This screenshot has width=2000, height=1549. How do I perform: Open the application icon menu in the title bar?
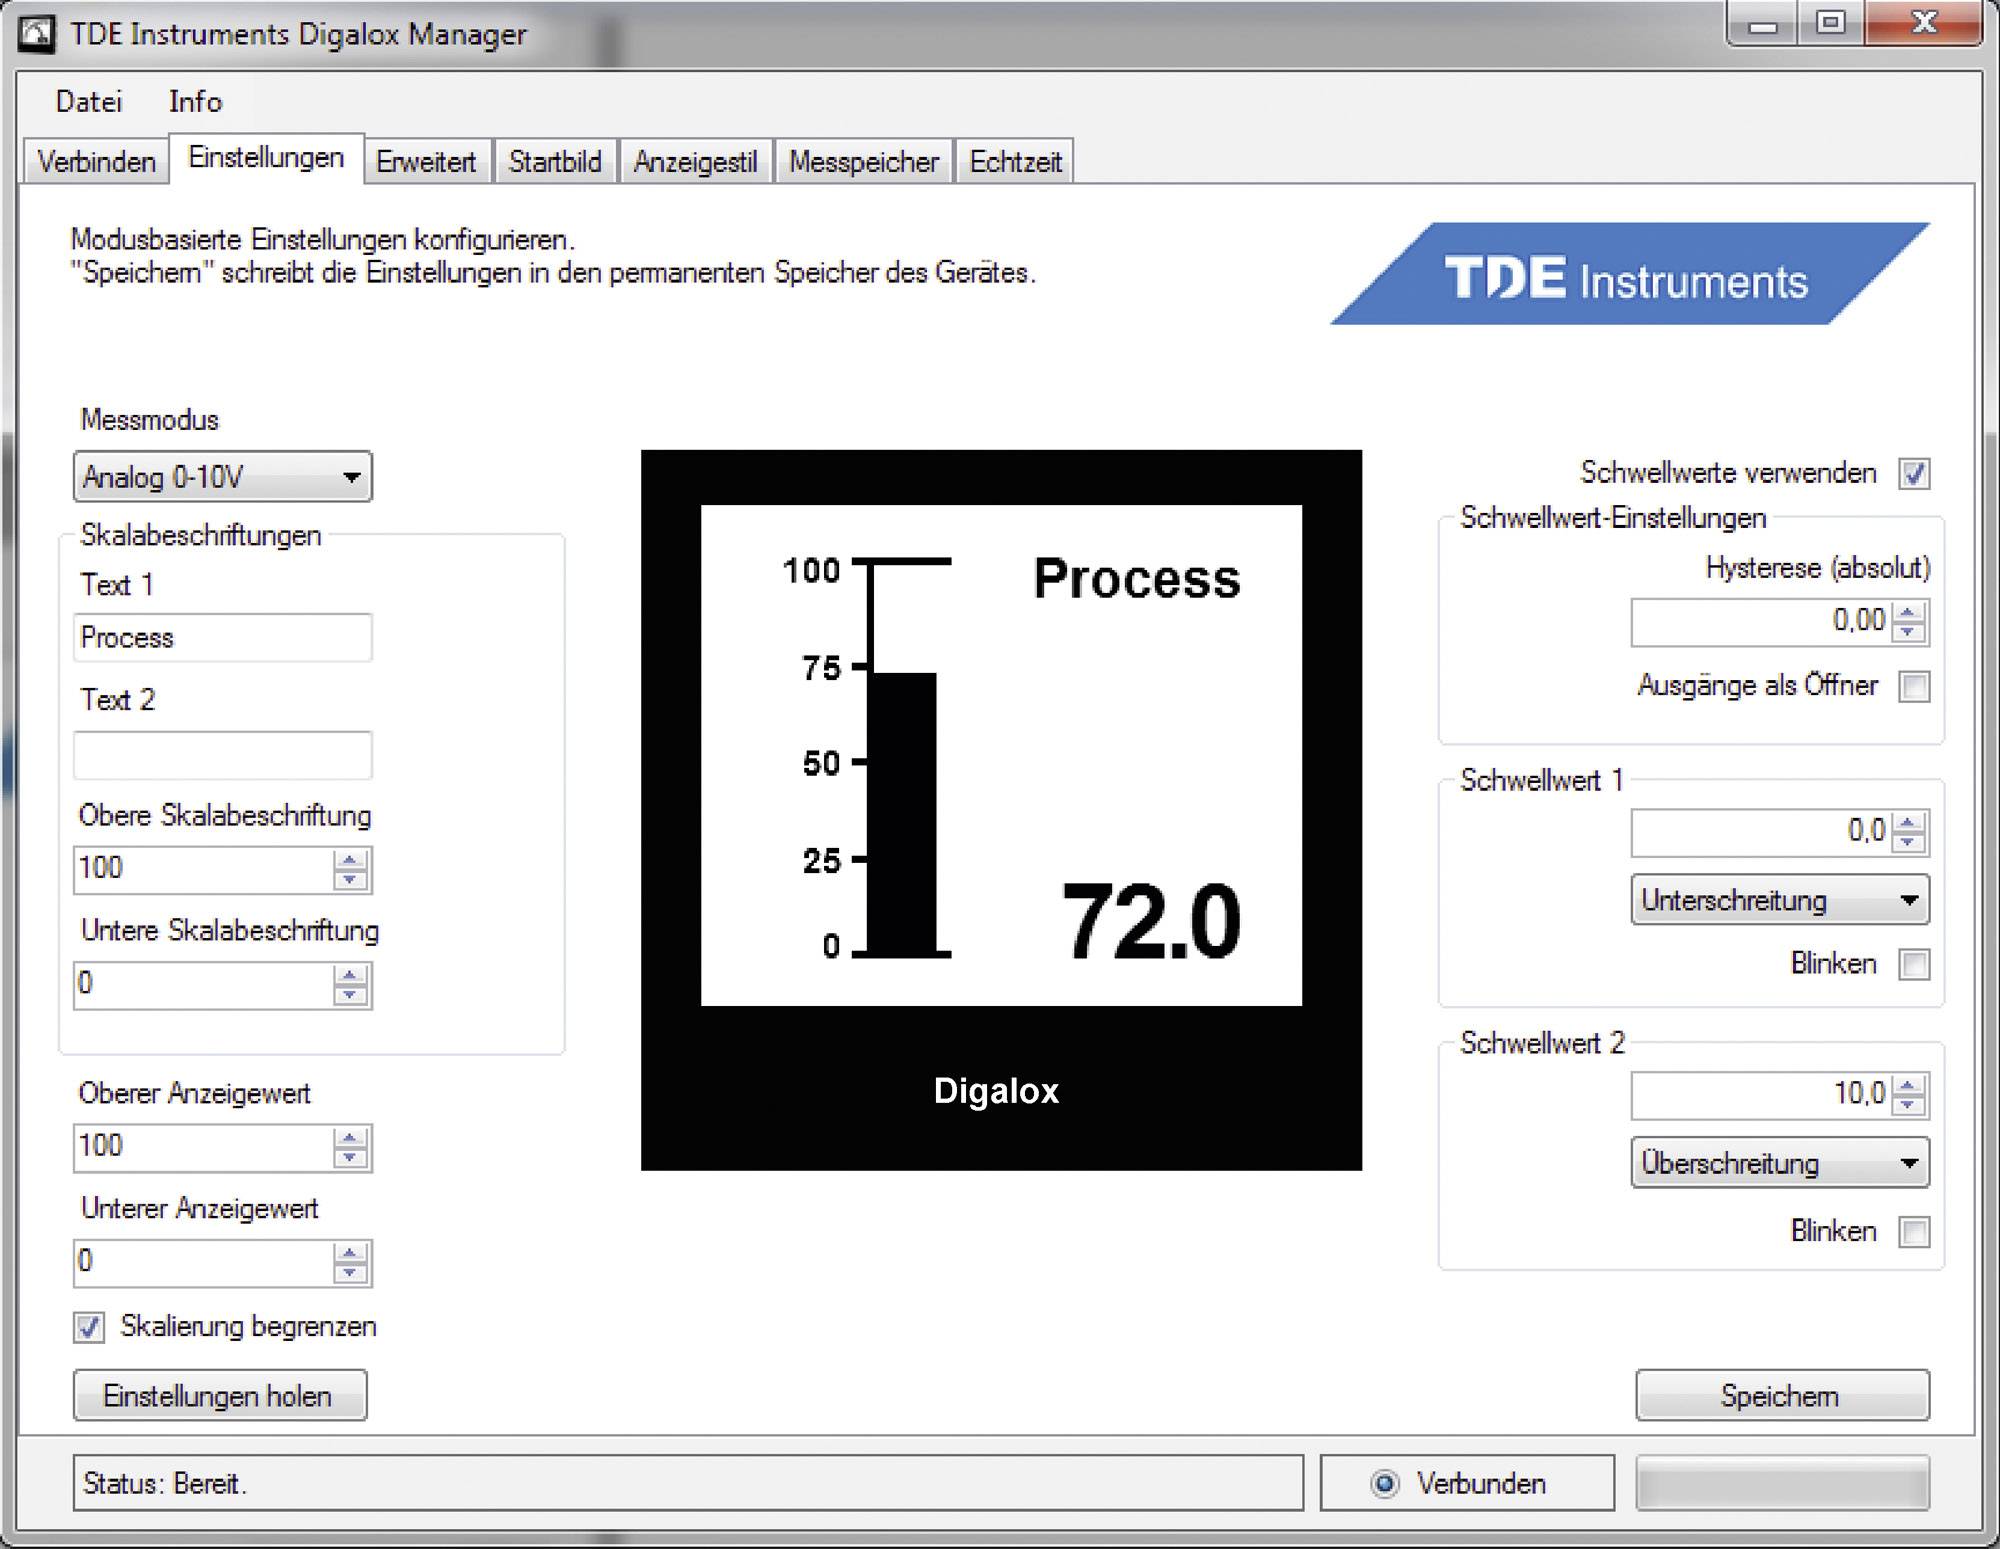point(34,33)
